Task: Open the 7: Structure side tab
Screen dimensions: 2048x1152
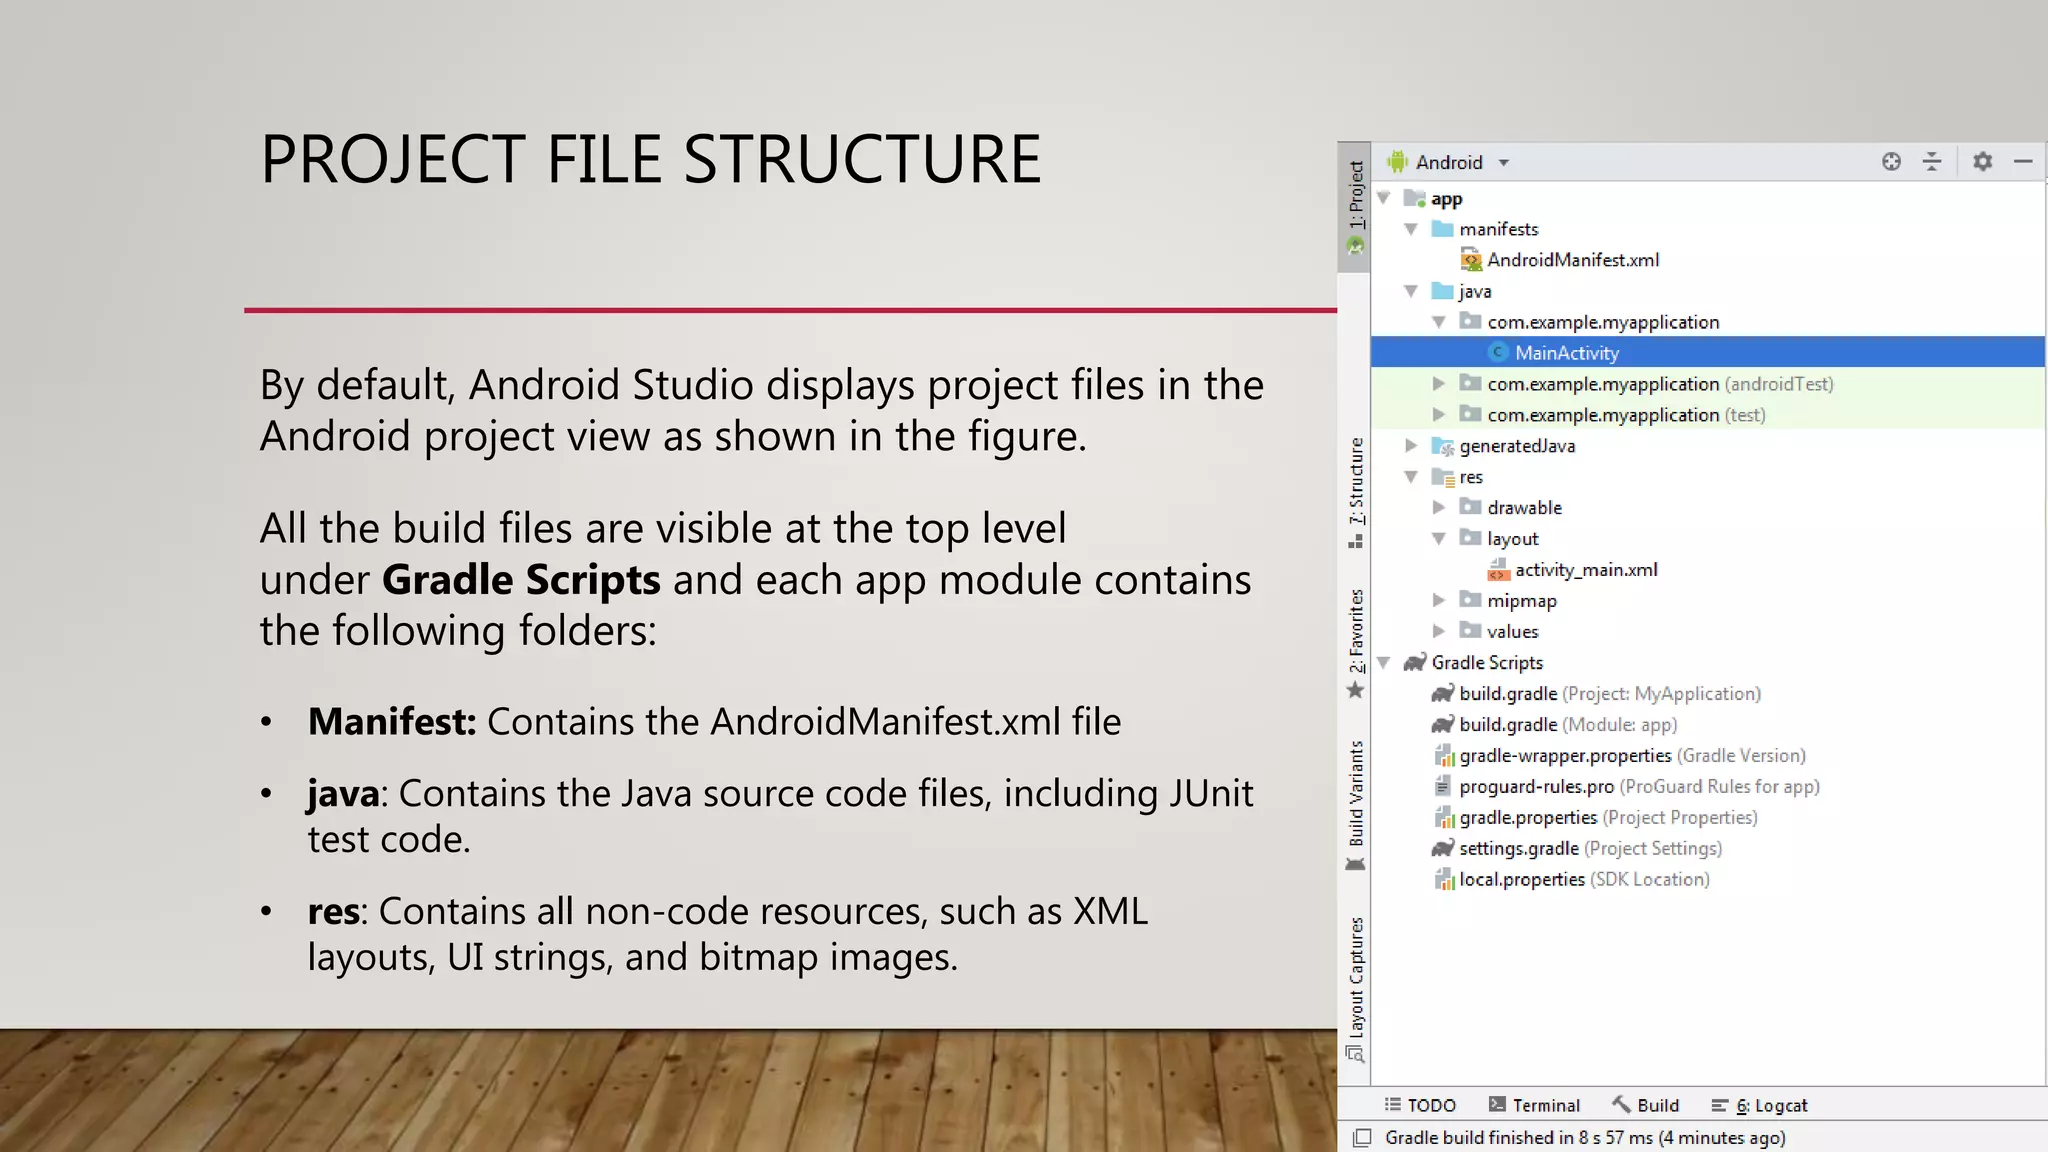Action: 1355,492
